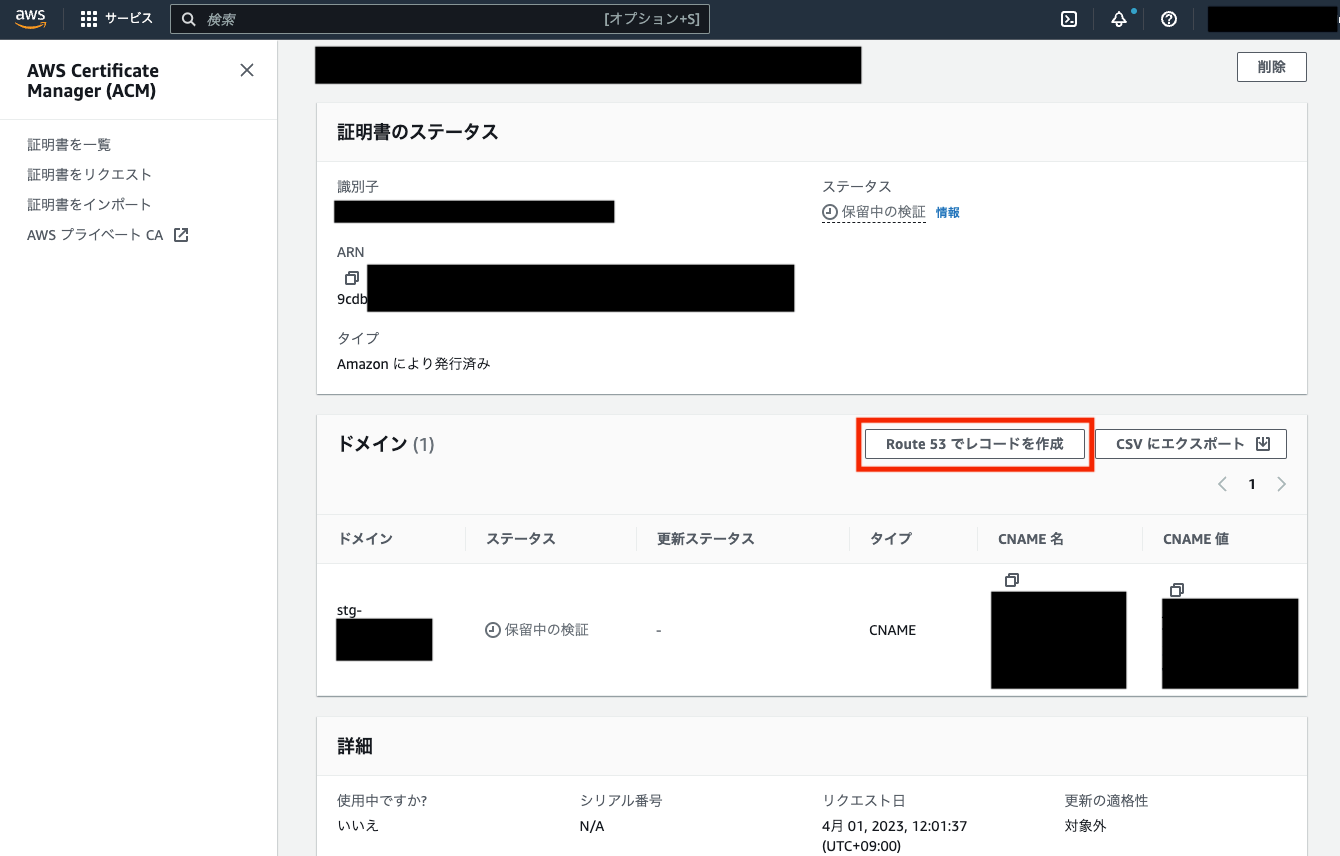Screen dimensions: 1340x856
Task: Click the CNAME 名 column header
Action: [1031, 539]
